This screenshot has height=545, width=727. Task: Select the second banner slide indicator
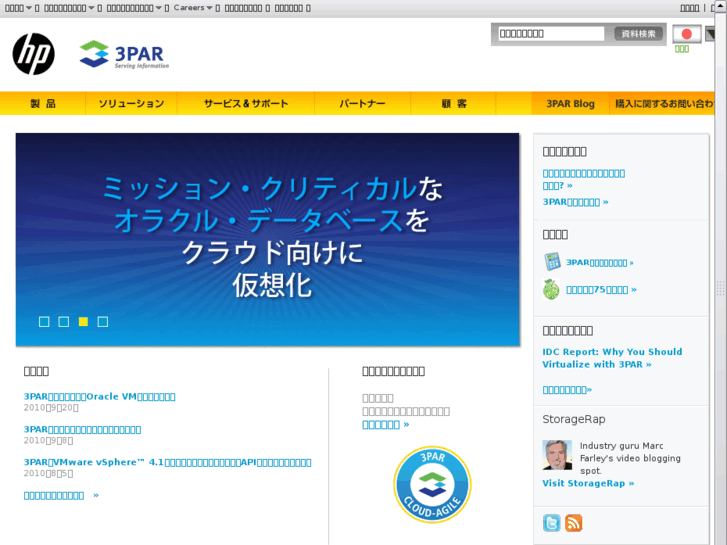64,321
